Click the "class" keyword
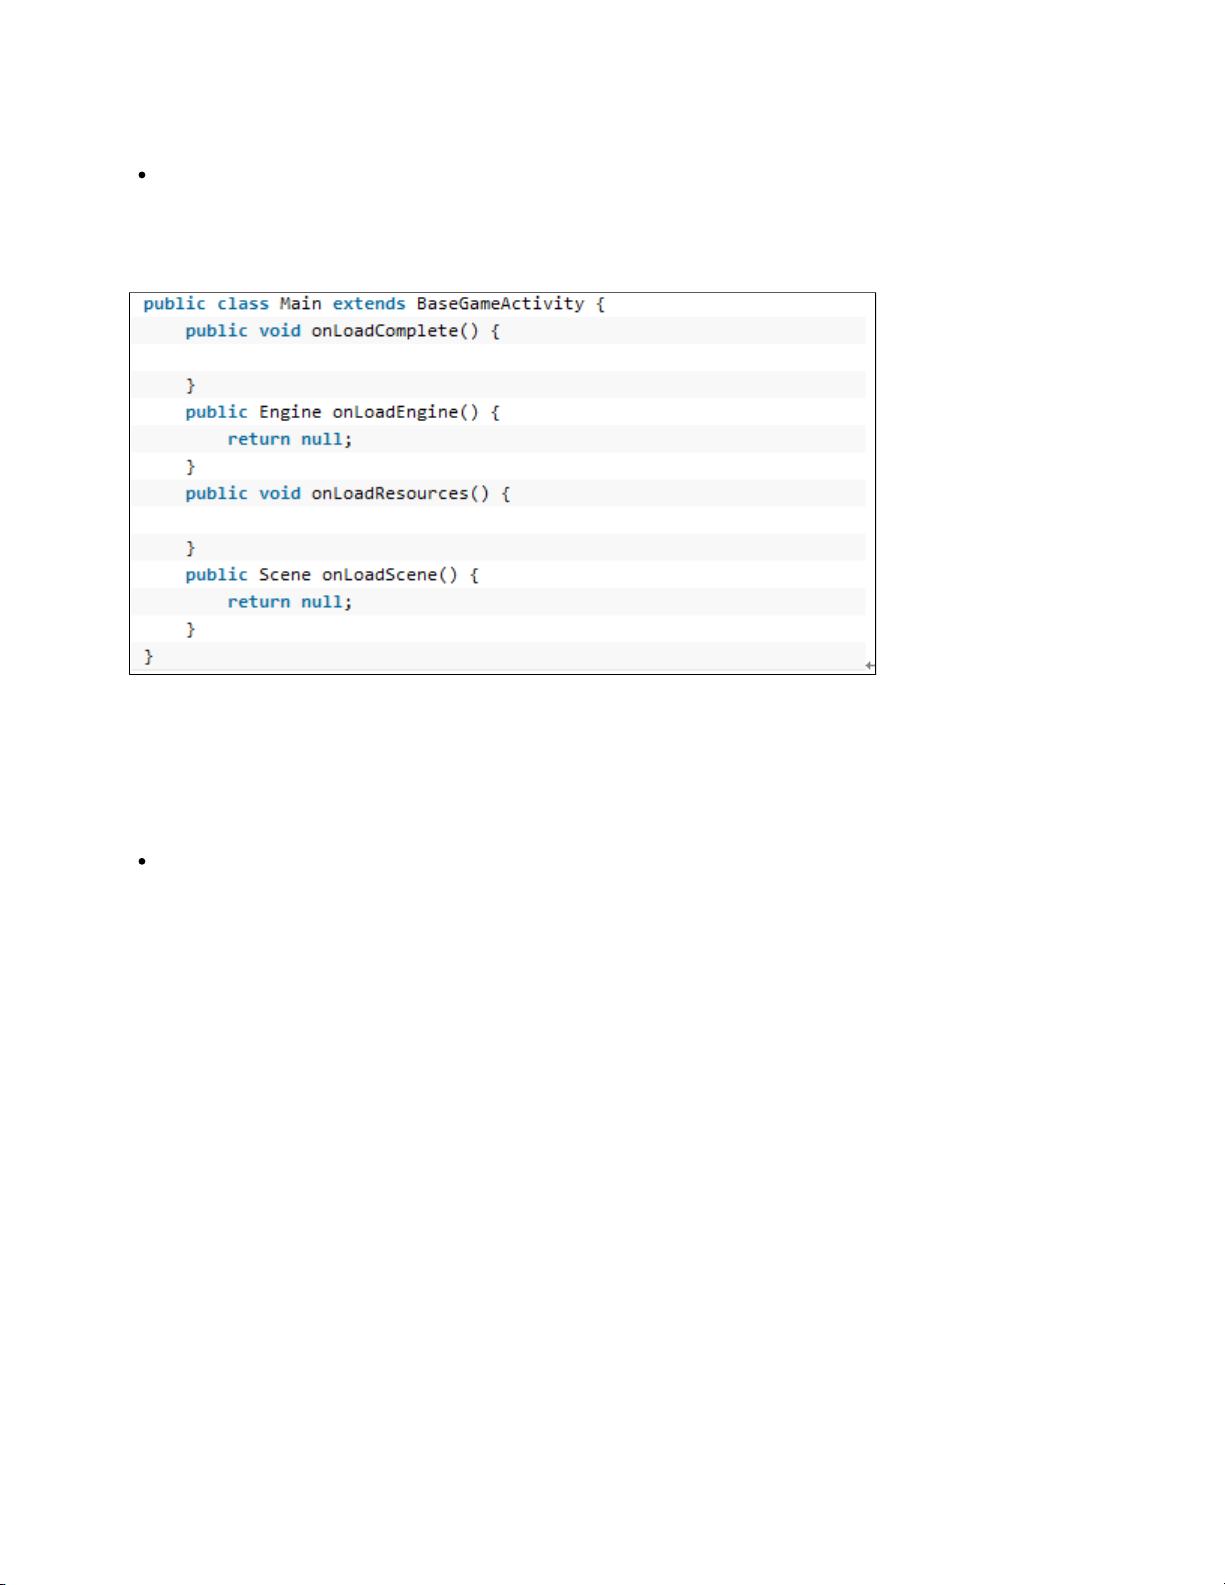The image size is (1225, 1585). 243,304
